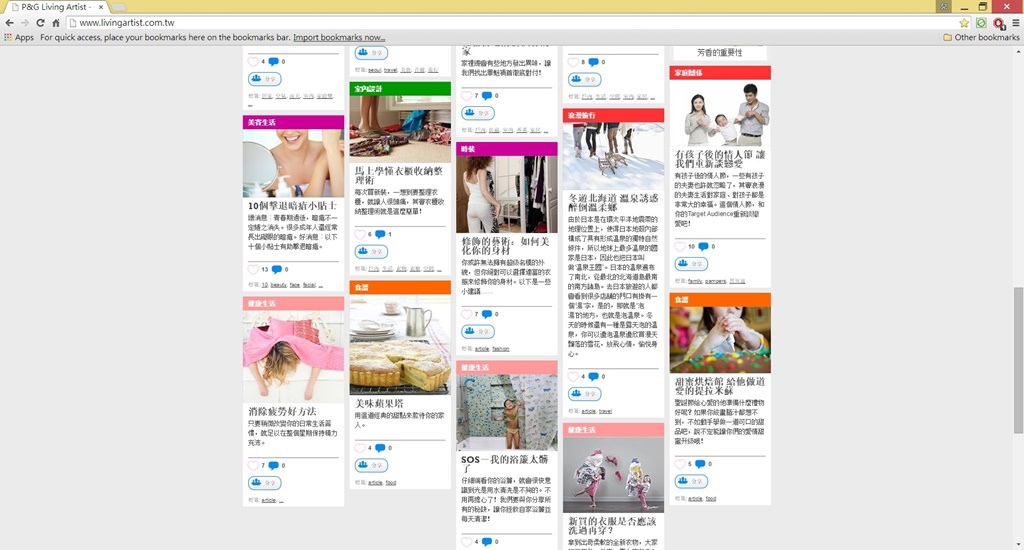The height and width of the screenshot is (550, 1024).
Task: Open the article title 新買的衣服是否應該洗過再穿
Action: coord(612,526)
